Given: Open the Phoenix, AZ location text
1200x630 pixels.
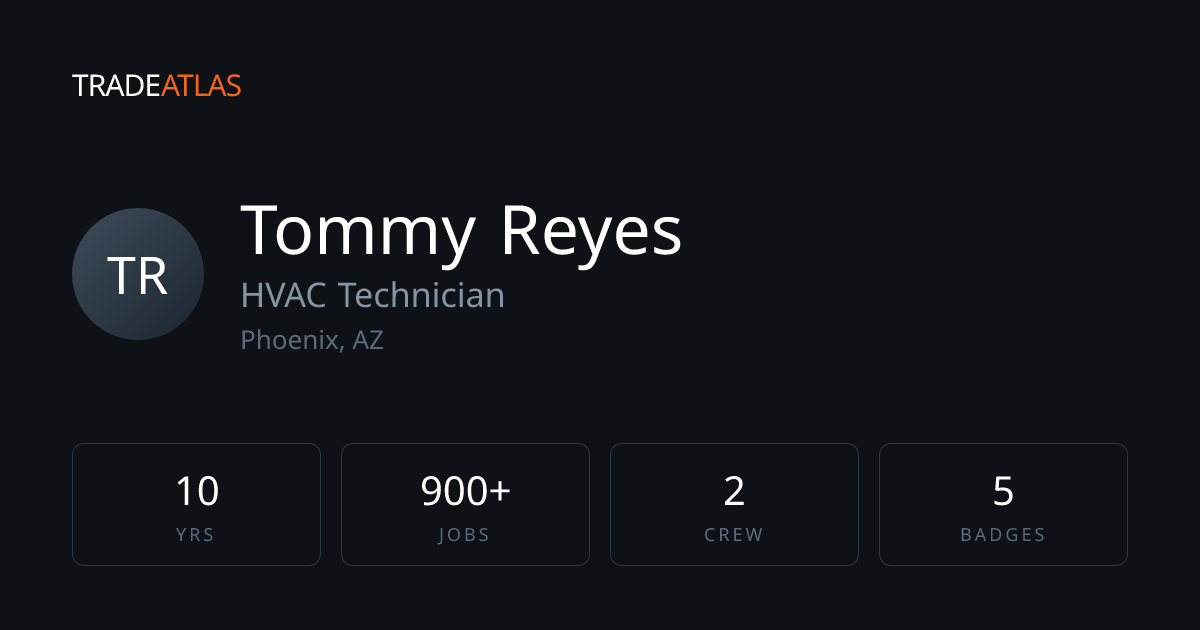Looking at the screenshot, I should tap(312, 340).
